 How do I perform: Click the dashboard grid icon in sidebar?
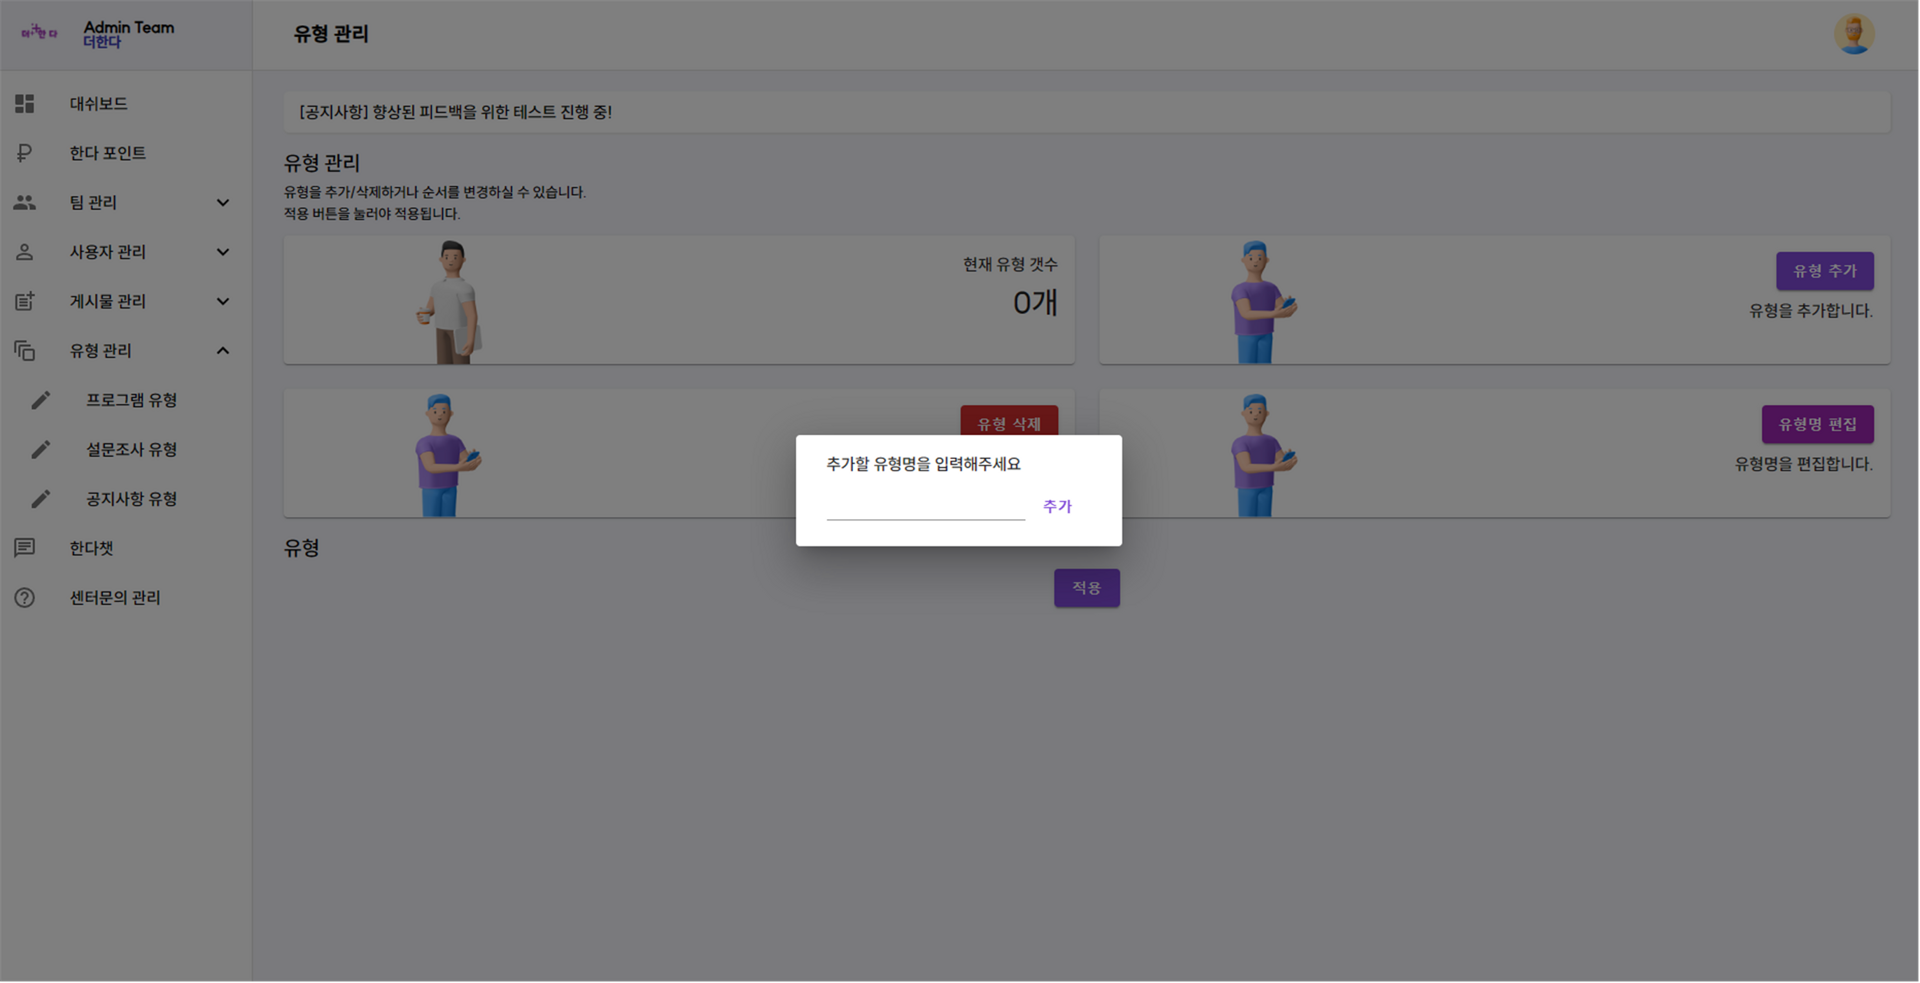(x=24, y=103)
